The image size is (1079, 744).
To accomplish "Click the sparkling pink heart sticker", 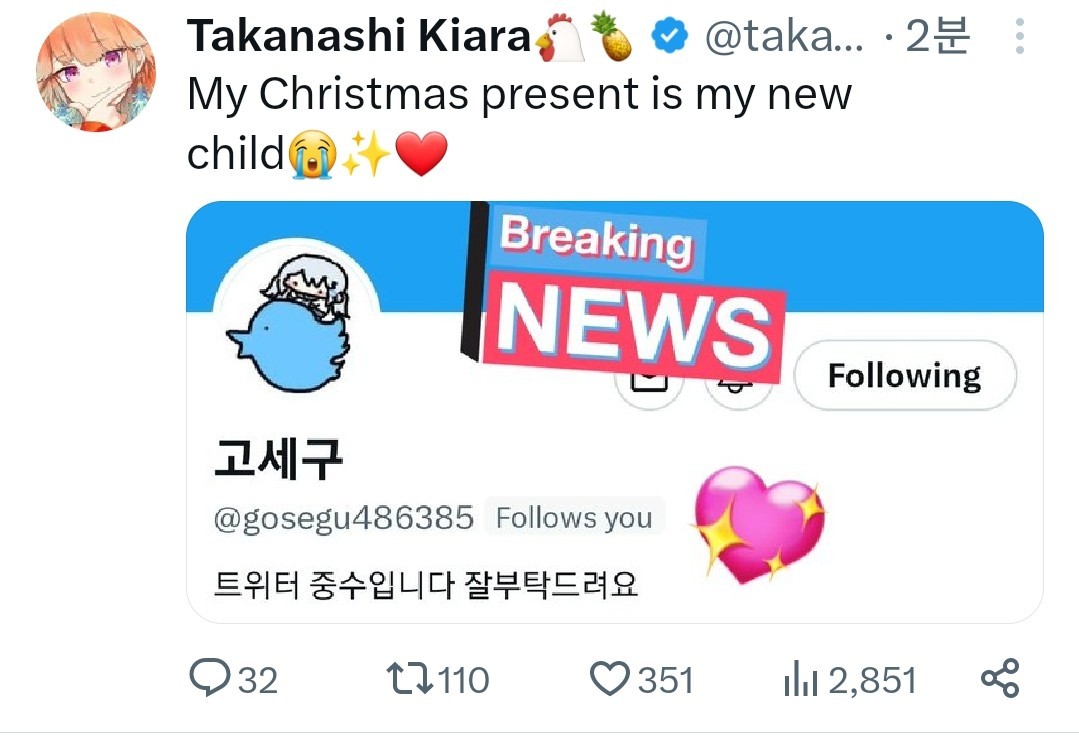I will coord(759,524).
